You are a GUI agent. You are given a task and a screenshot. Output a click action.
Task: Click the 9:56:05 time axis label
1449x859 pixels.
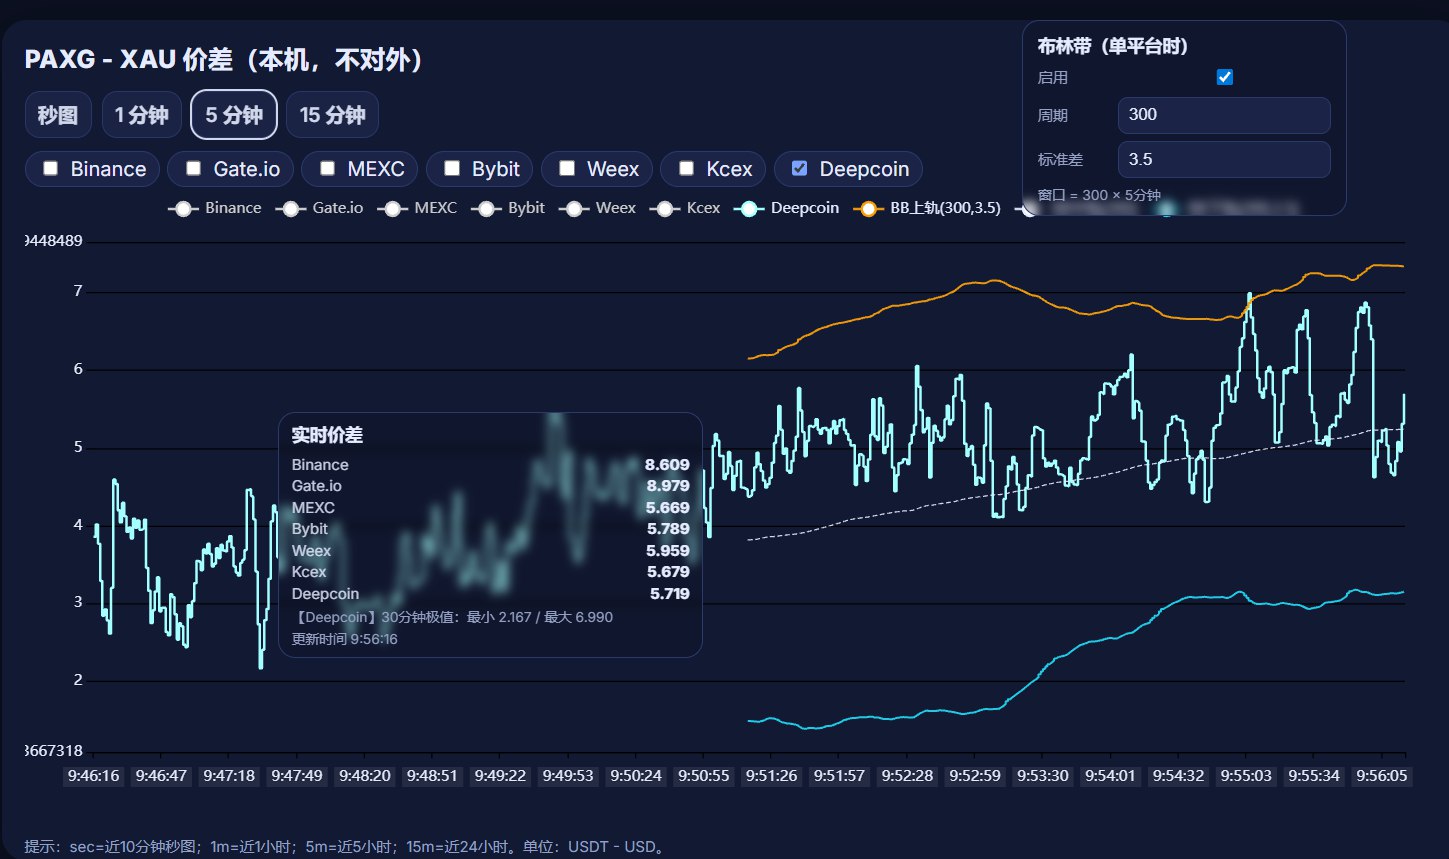[1381, 776]
